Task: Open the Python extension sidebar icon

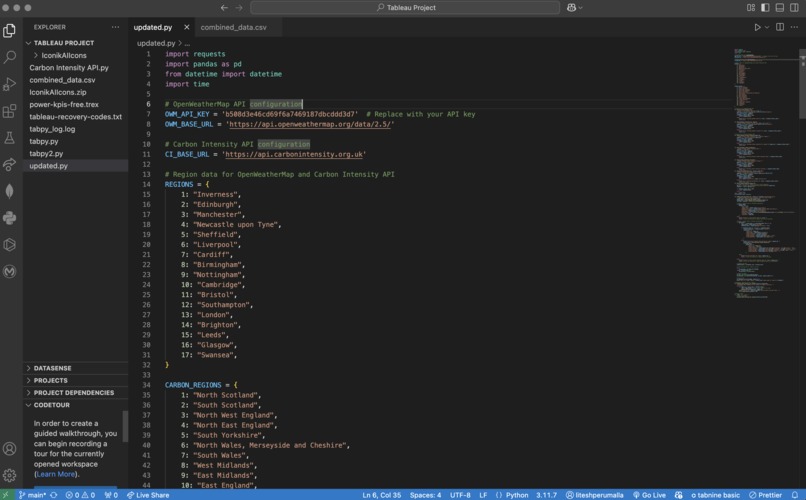Action: coord(10,218)
